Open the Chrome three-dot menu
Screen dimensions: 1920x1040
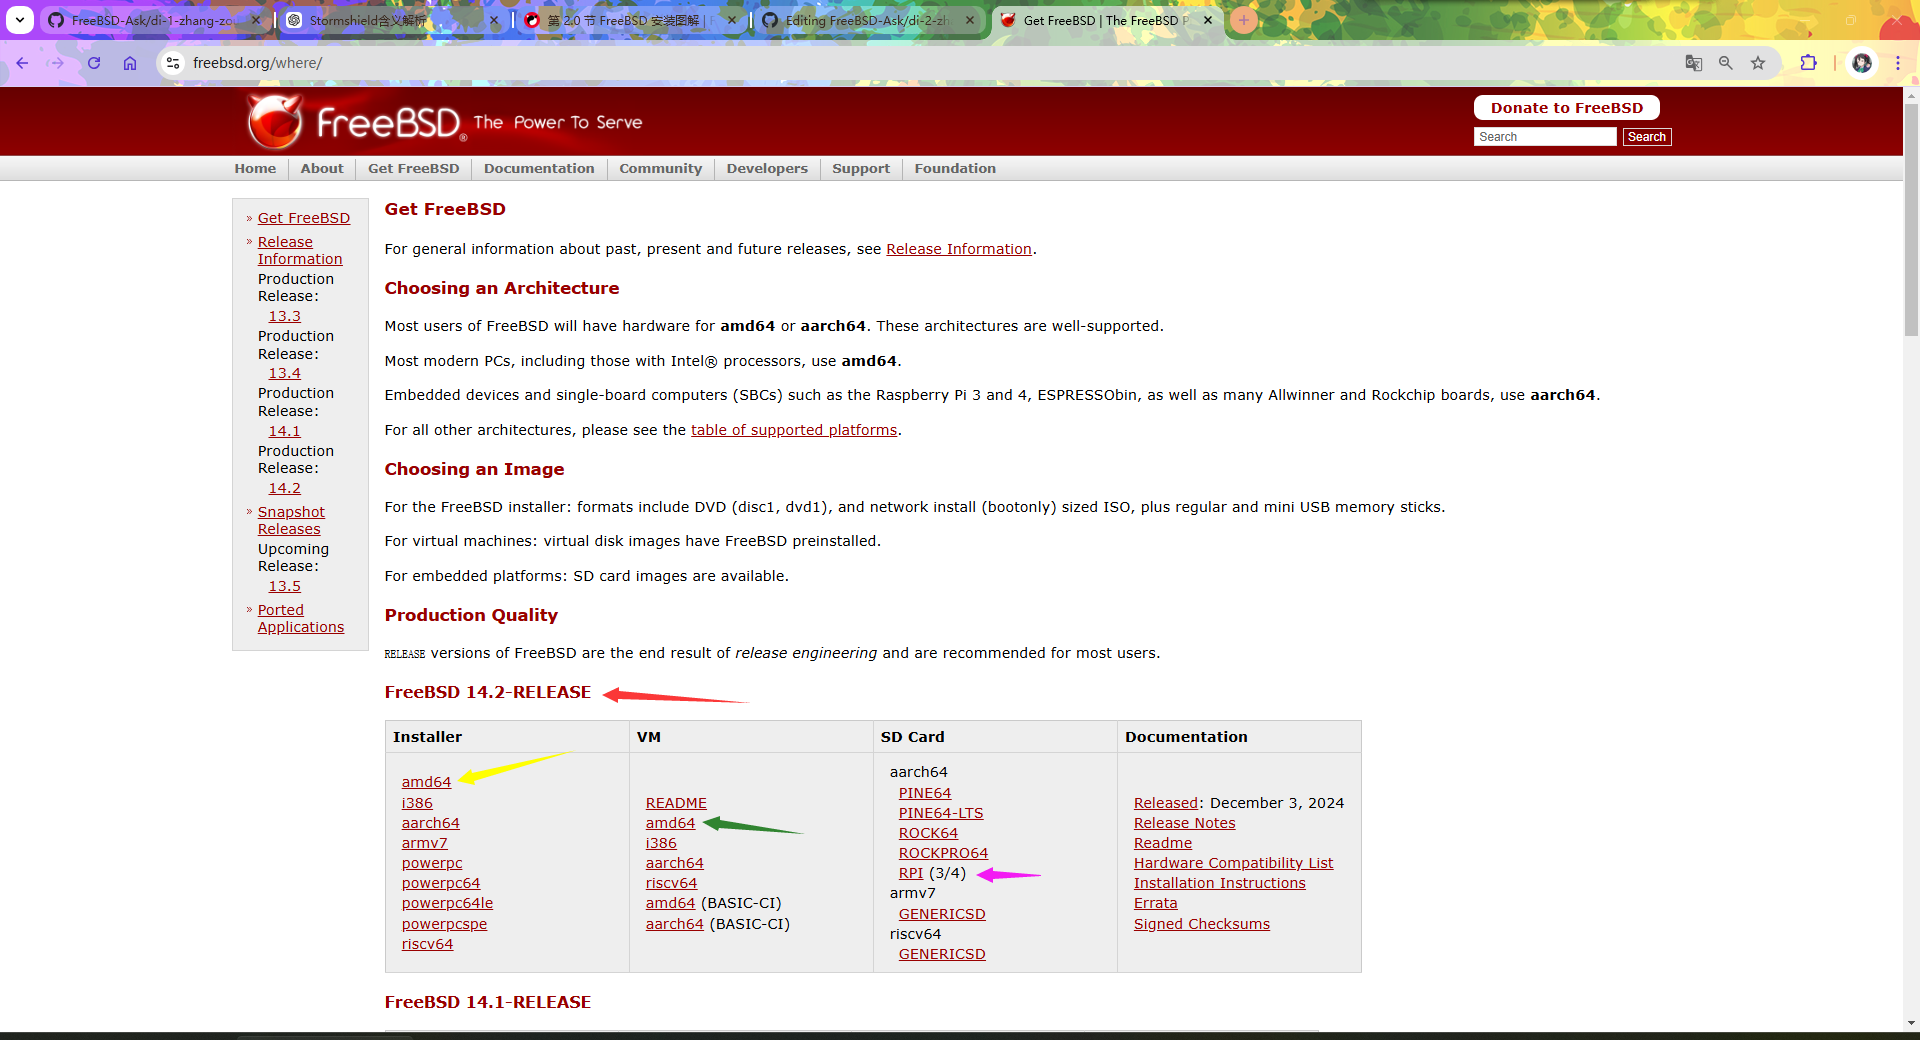click(x=1897, y=63)
